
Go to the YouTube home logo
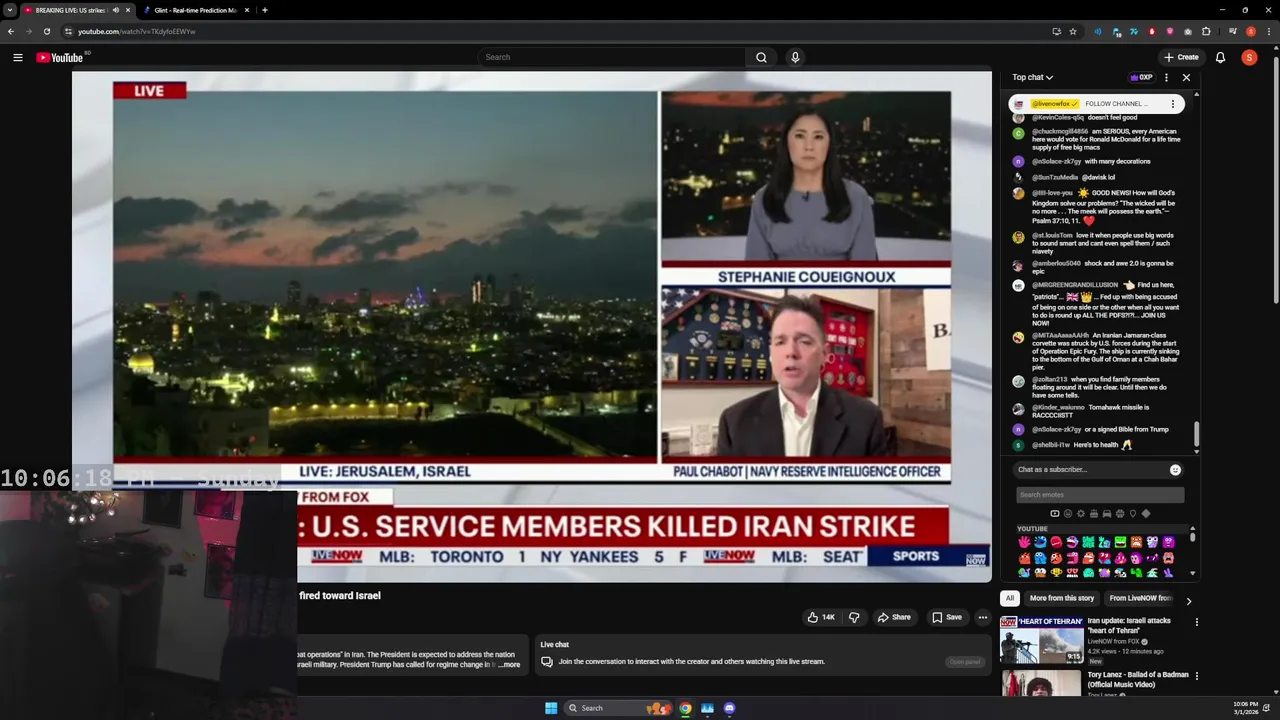coord(60,57)
